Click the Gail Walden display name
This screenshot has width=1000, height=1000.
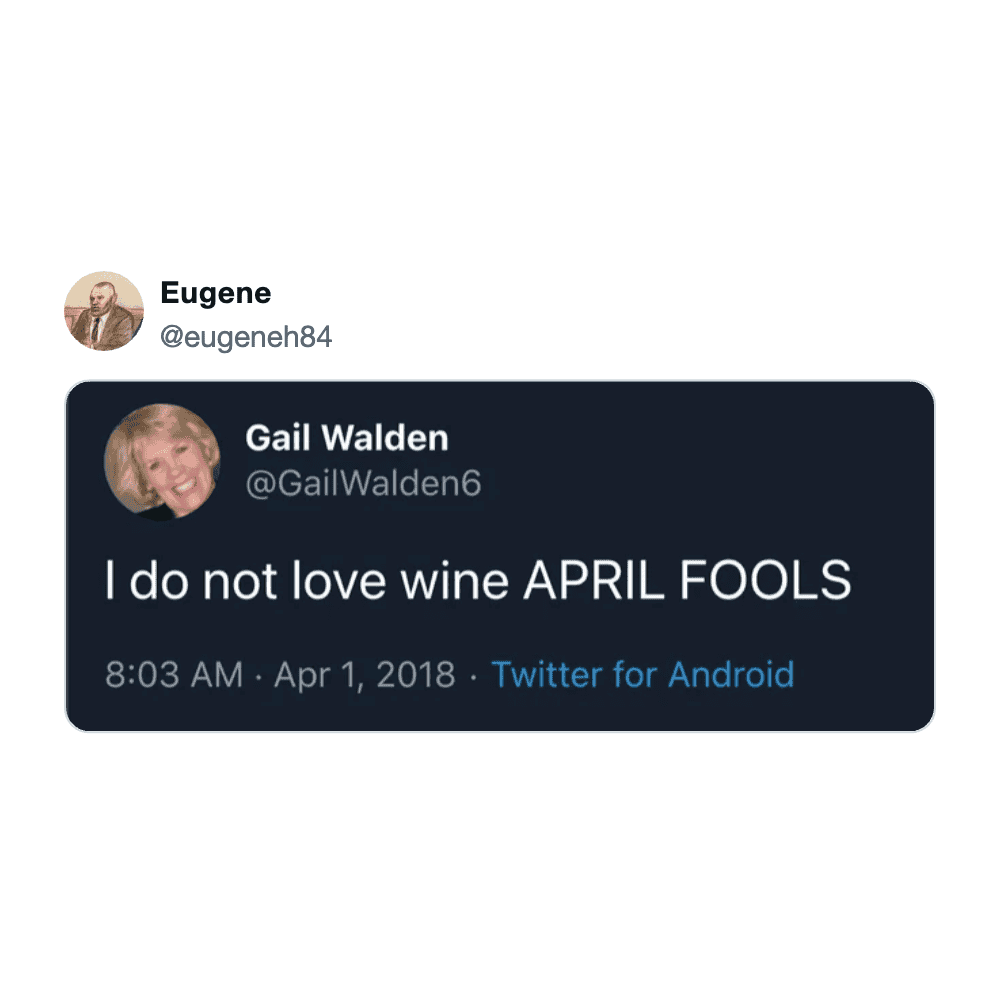(347, 438)
